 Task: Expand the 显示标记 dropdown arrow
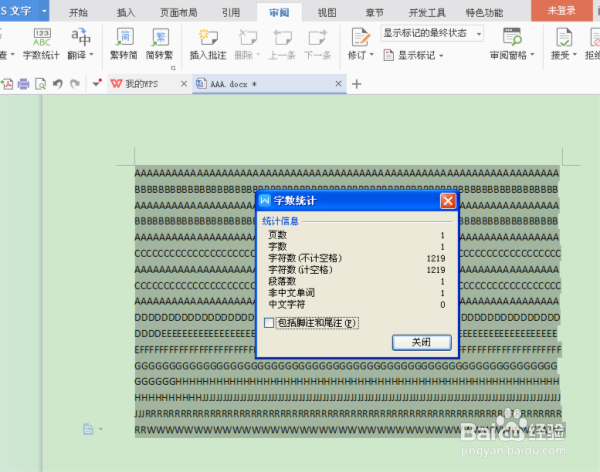[441, 56]
